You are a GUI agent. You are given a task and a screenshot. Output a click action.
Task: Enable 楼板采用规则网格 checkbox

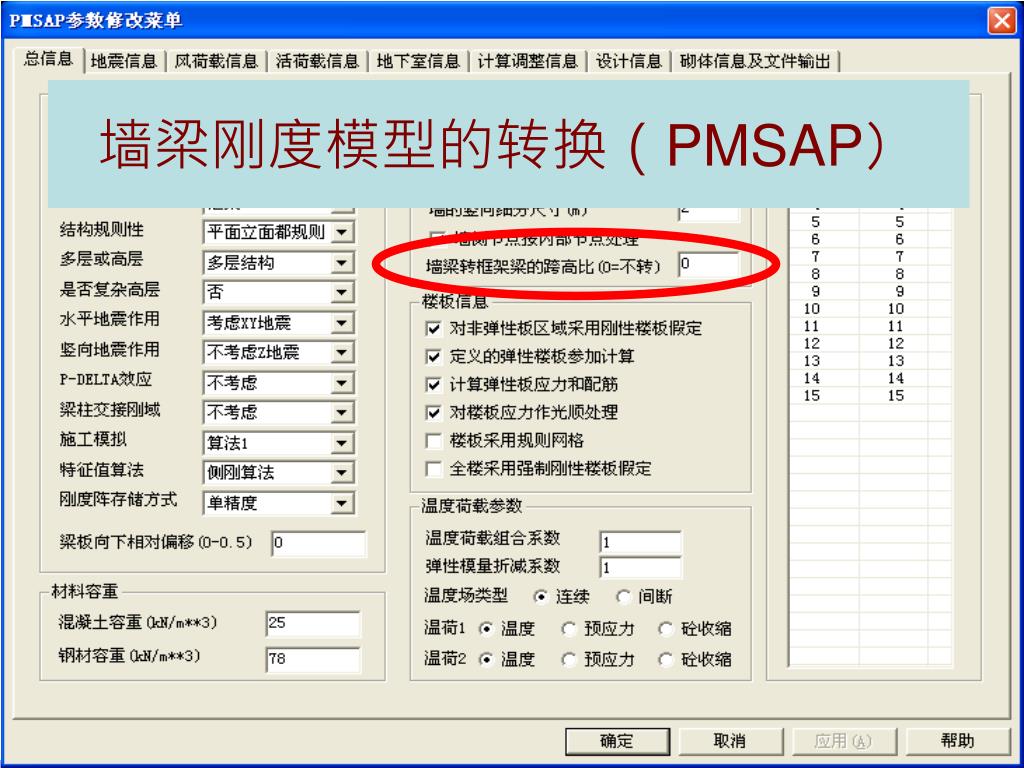coord(433,440)
